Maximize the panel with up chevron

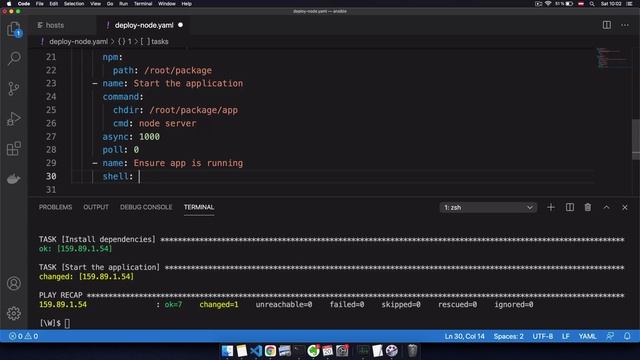[x=607, y=207]
